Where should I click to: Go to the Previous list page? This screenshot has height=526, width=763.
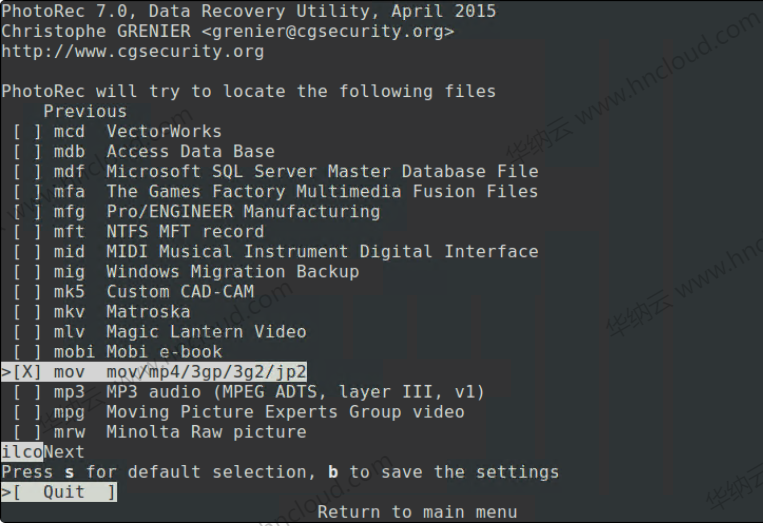pos(85,111)
